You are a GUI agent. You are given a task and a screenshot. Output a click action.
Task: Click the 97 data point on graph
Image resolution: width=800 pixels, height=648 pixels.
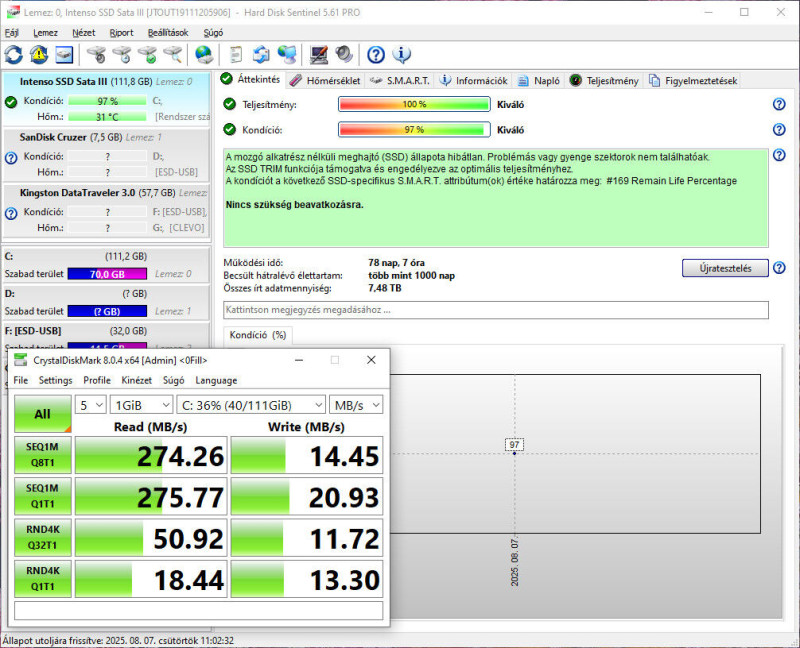coord(514,452)
